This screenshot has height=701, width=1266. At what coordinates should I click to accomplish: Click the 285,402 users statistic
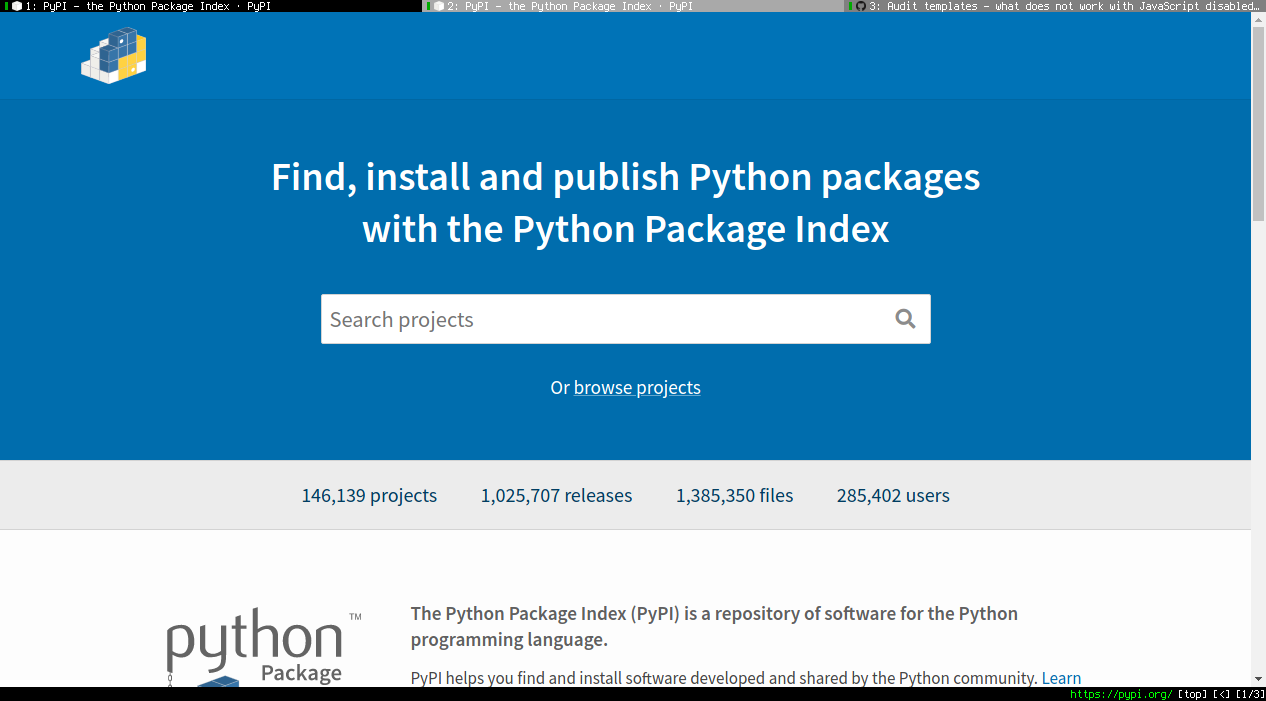[x=893, y=496]
